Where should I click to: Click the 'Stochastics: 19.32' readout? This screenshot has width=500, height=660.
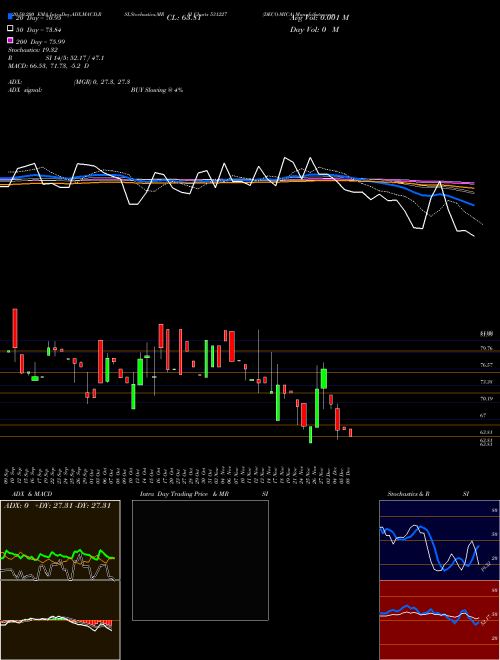coord(33,50)
